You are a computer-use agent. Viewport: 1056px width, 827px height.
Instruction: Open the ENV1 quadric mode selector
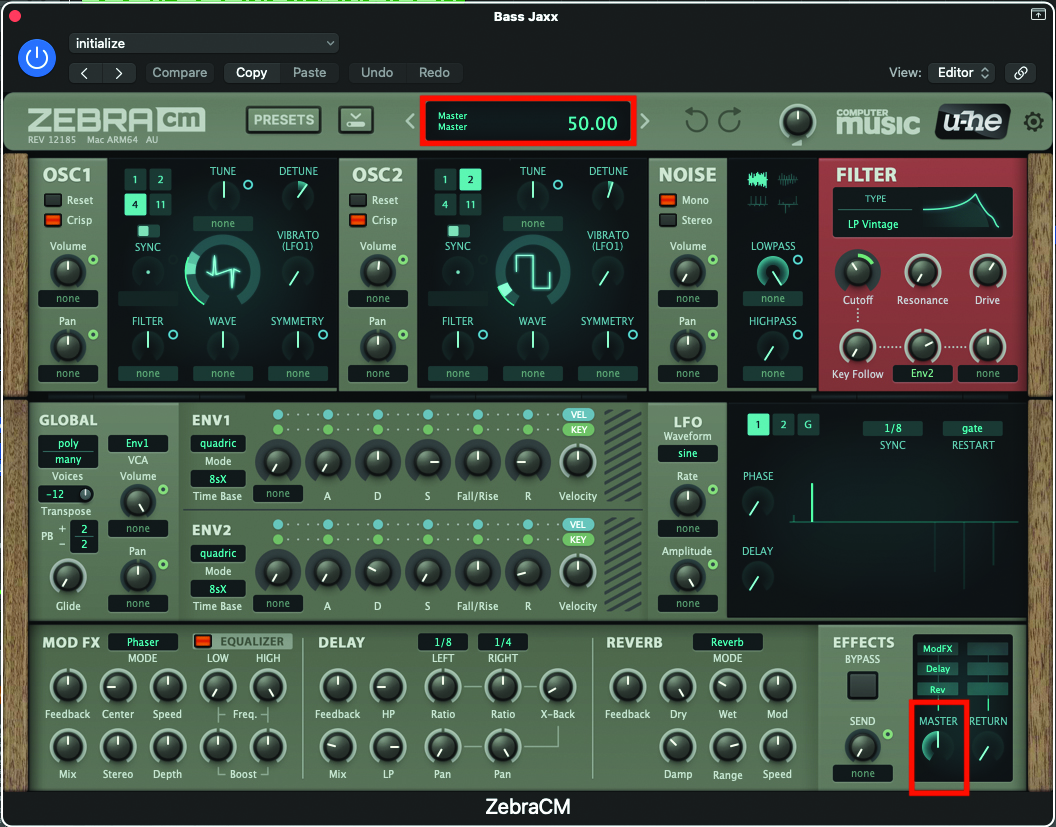(218, 443)
